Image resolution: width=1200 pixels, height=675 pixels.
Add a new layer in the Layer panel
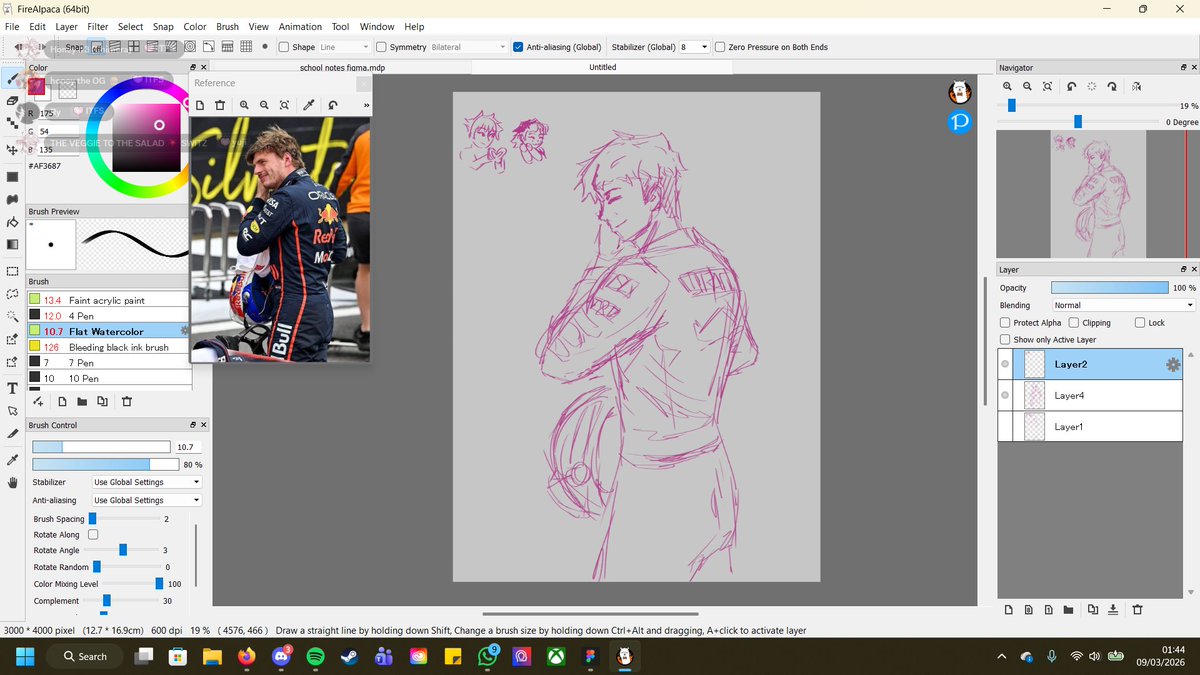pos(1008,609)
